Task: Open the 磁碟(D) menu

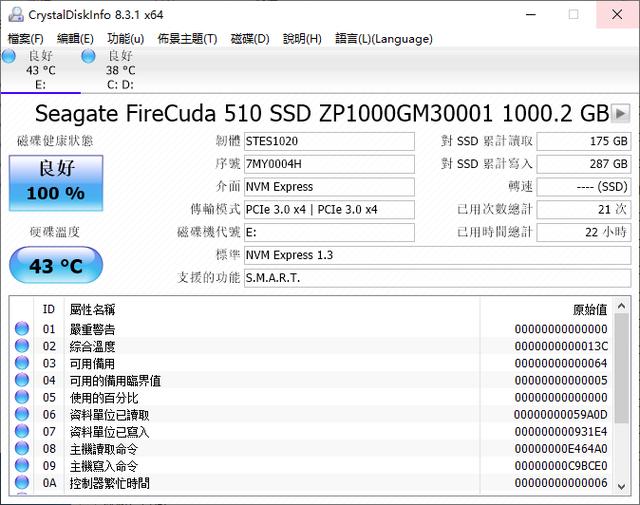Action: click(250, 39)
